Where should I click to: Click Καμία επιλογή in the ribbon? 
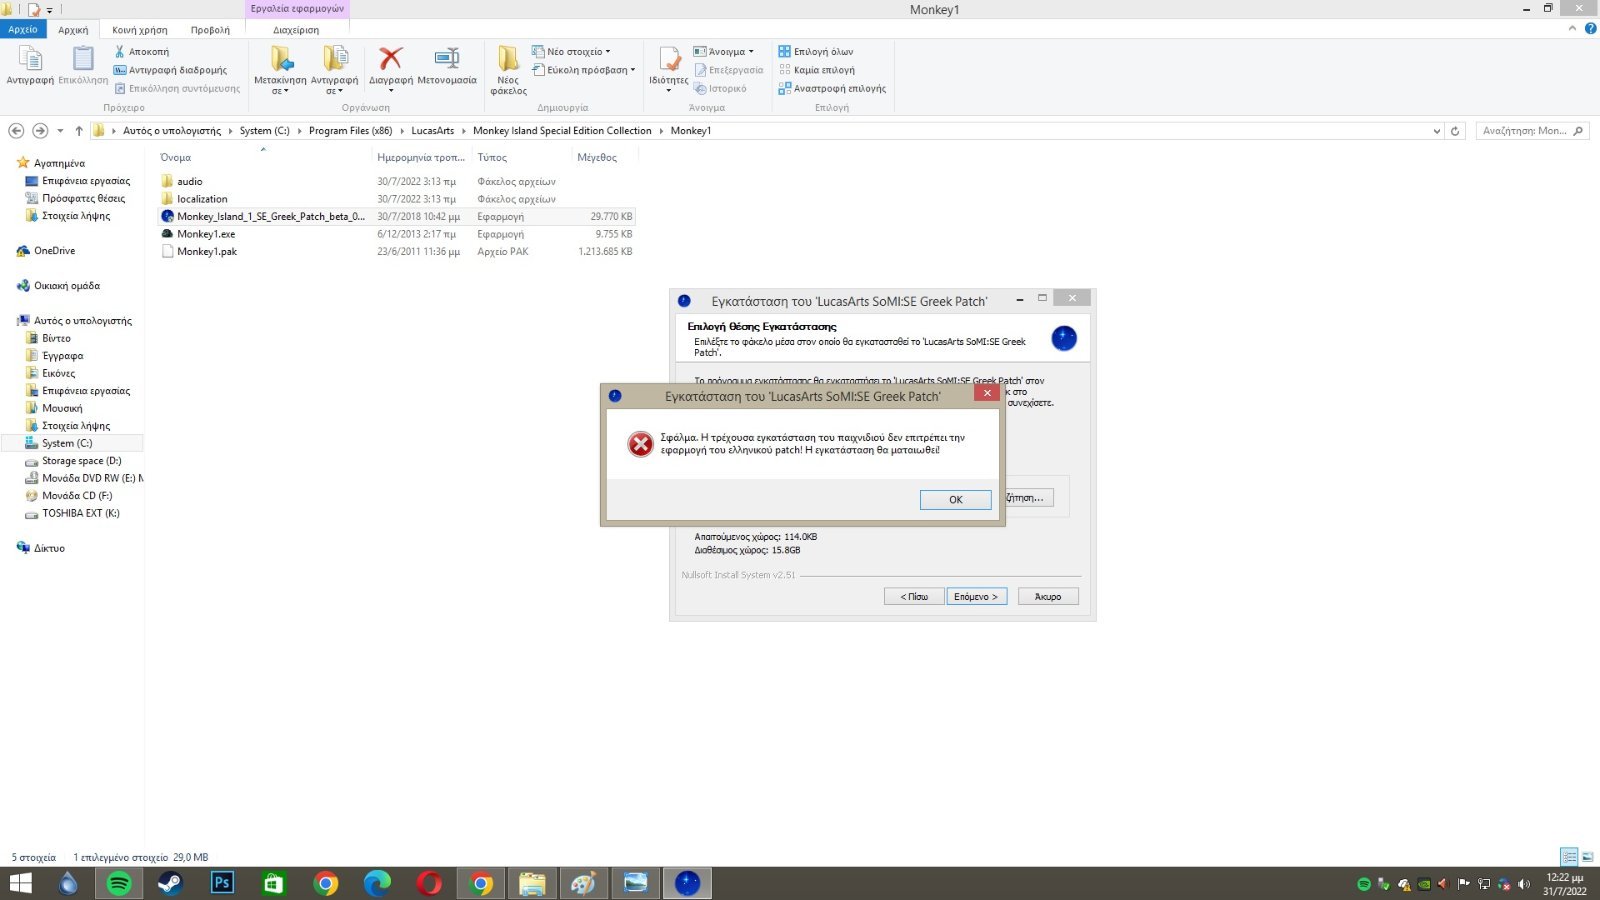coord(816,70)
